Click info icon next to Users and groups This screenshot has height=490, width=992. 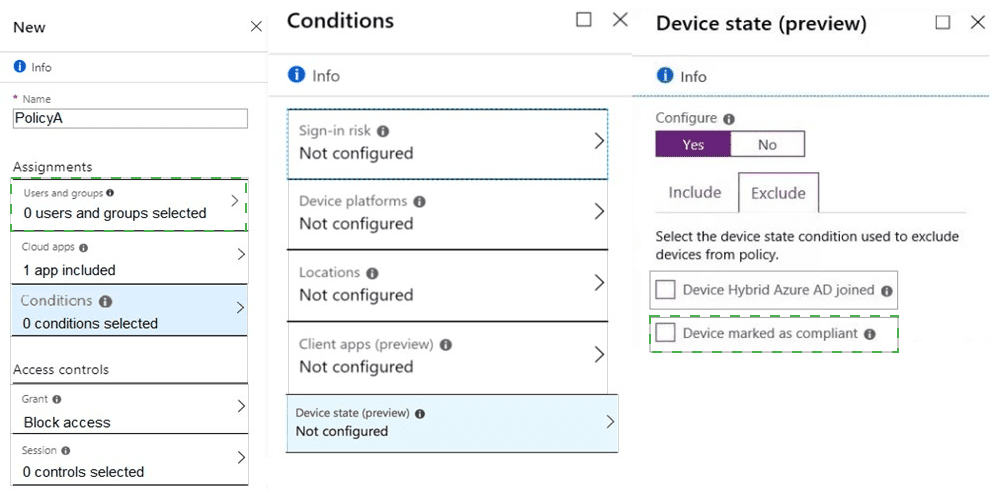(110, 193)
